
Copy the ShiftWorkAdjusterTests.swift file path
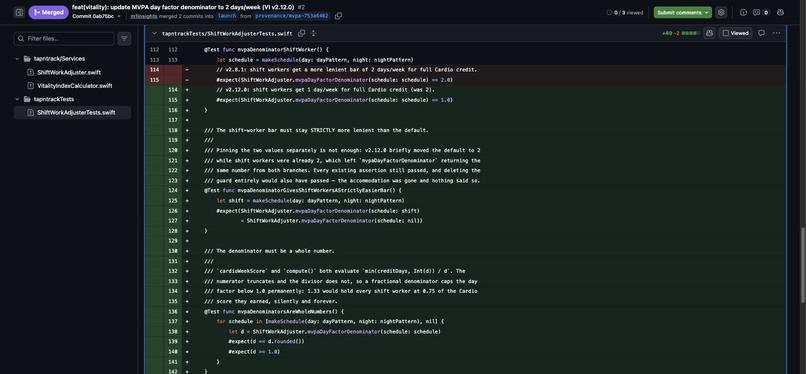click(x=301, y=33)
